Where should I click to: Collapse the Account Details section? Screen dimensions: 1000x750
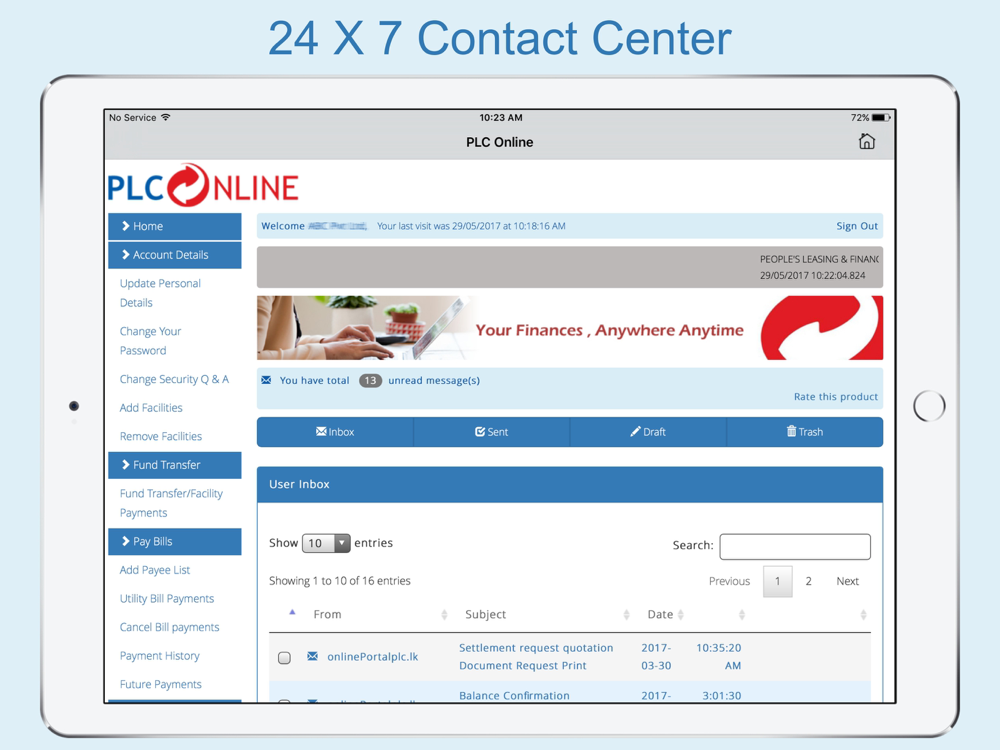pos(175,255)
